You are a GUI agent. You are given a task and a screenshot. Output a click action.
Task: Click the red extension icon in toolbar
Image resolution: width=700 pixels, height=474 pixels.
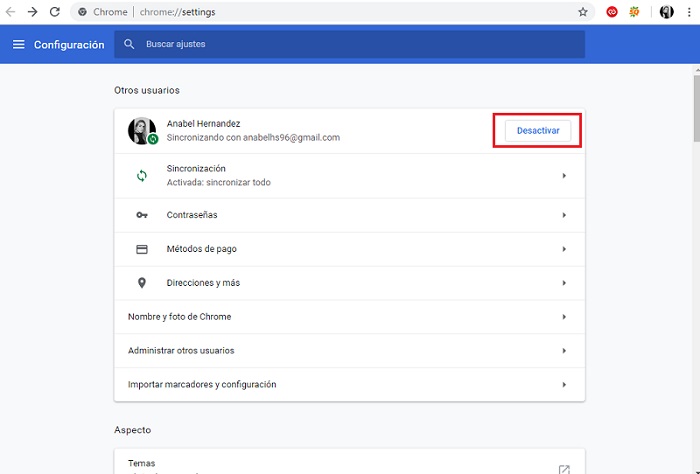pos(612,12)
